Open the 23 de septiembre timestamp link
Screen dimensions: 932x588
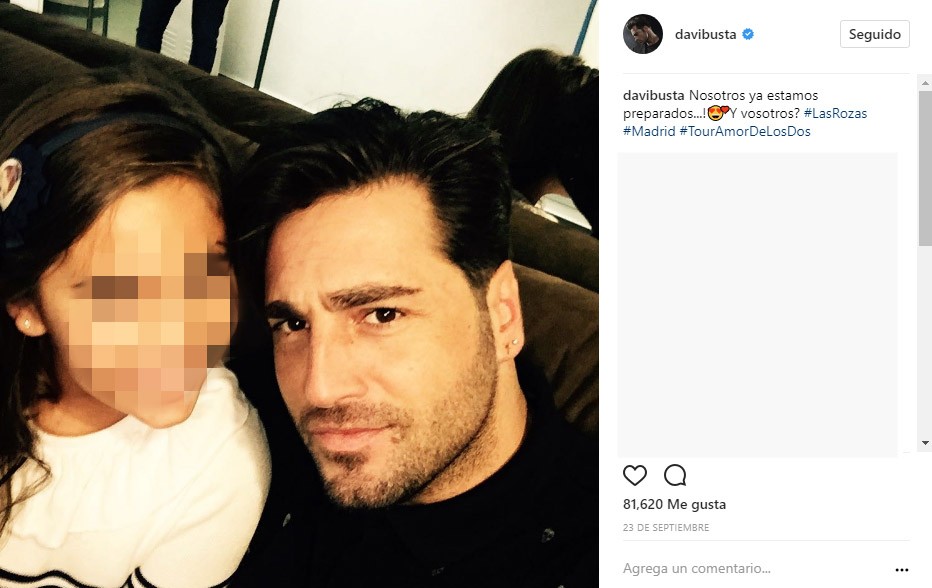point(666,527)
